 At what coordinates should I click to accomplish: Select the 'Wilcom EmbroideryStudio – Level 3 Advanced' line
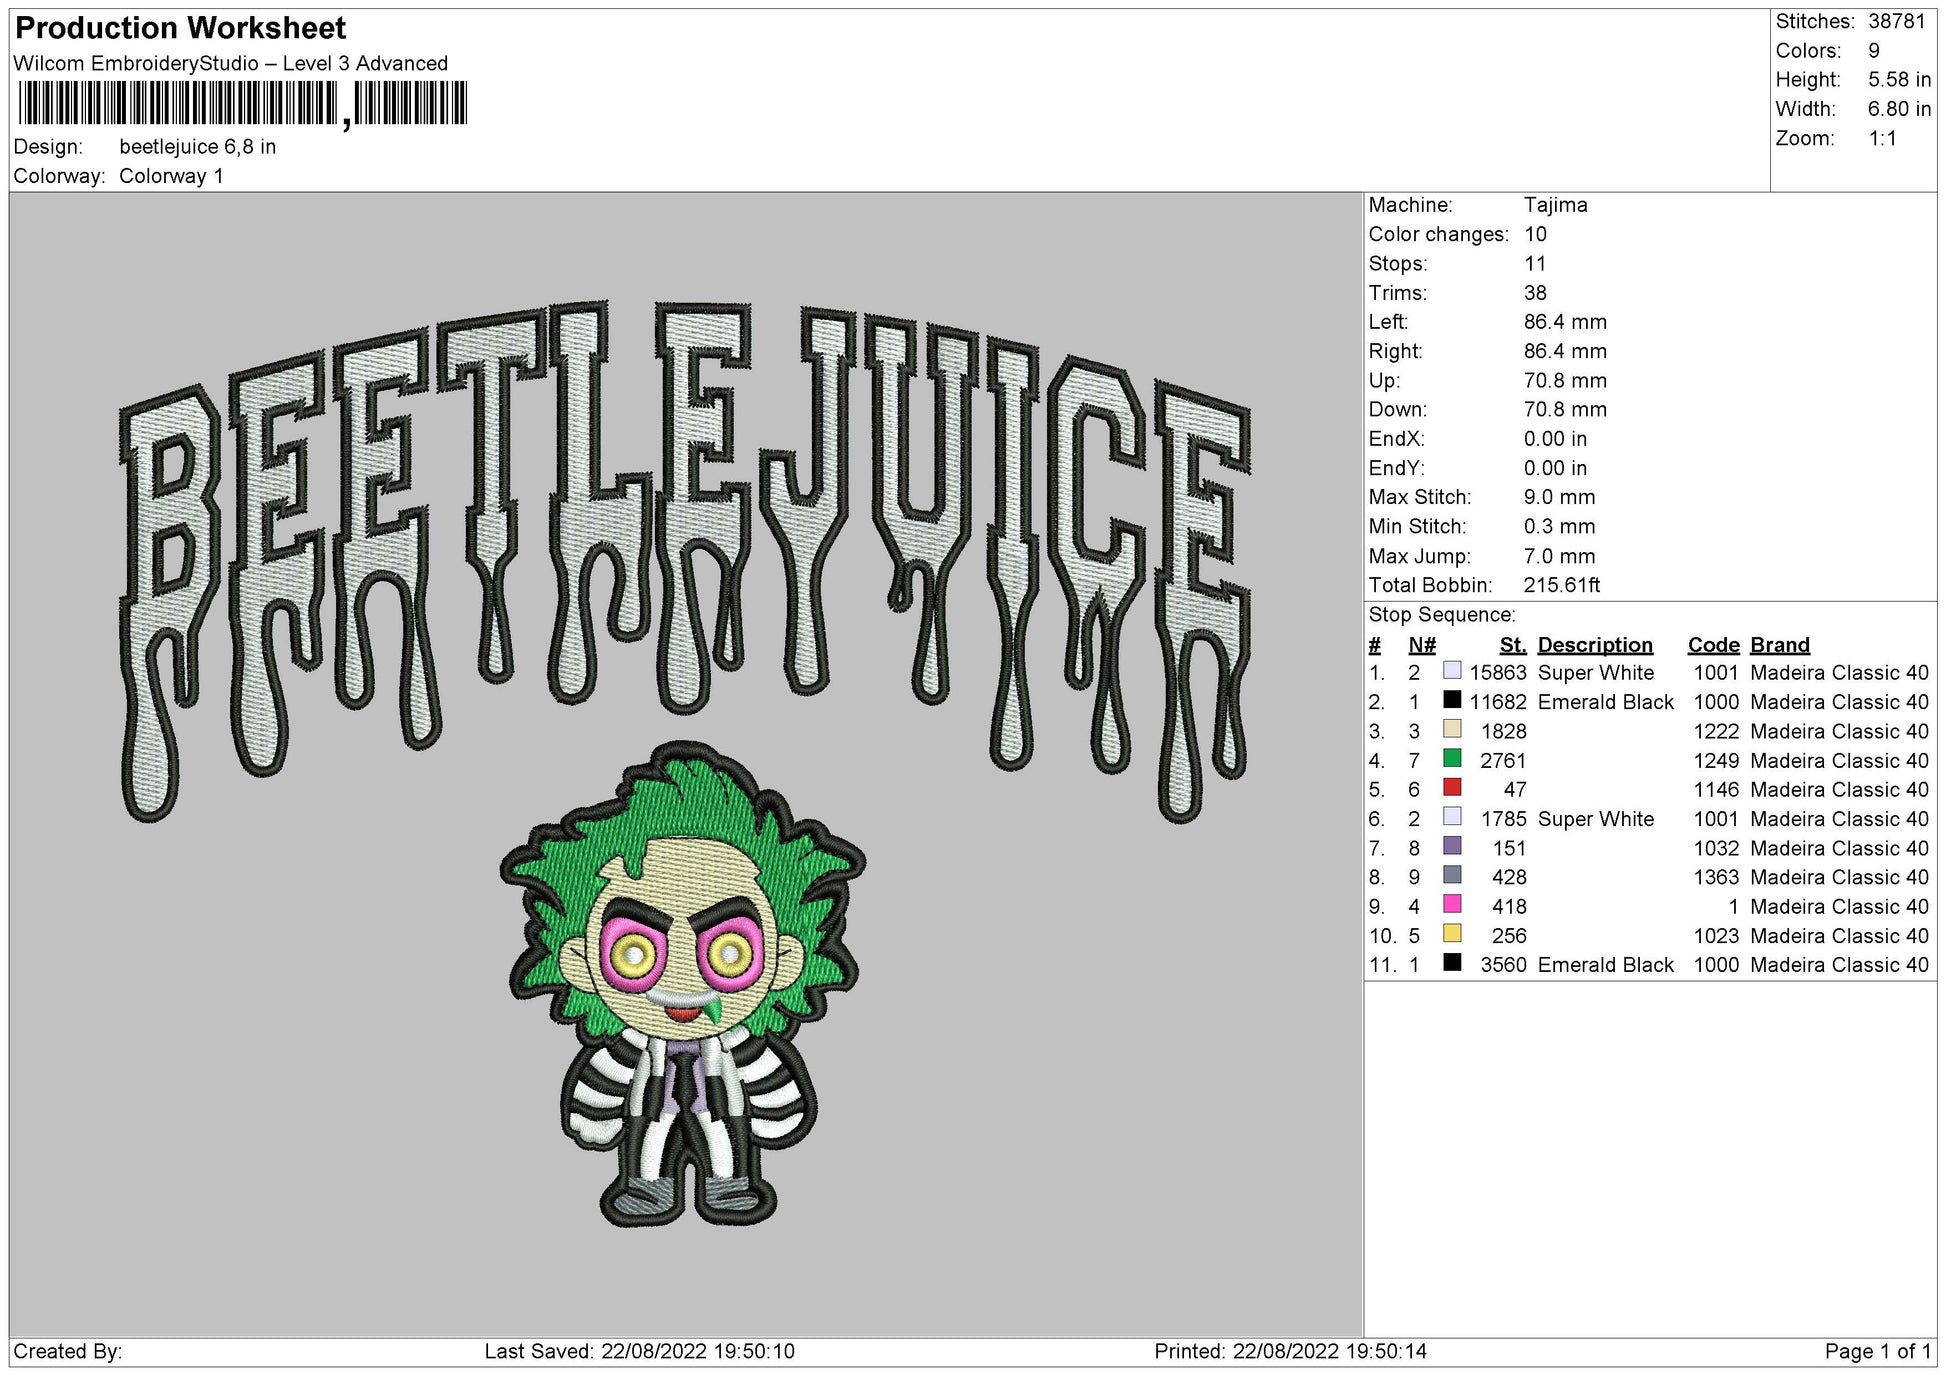click(231, 64)
